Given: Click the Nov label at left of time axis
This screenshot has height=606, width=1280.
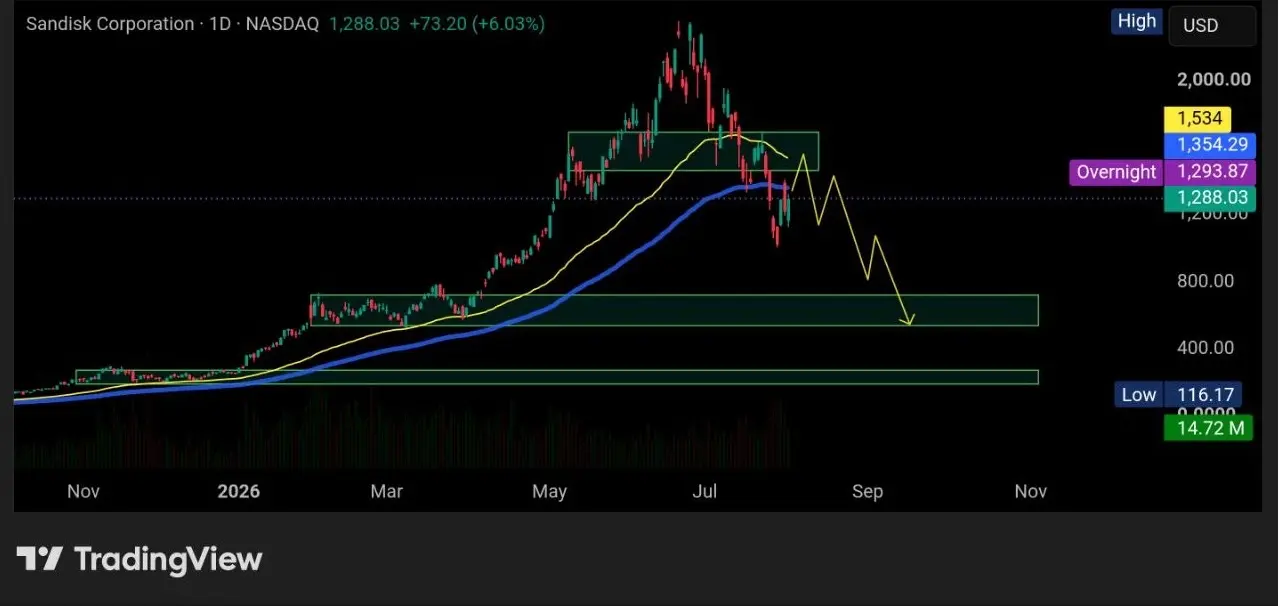Looking at the screenshot, I should click(82, 491).
